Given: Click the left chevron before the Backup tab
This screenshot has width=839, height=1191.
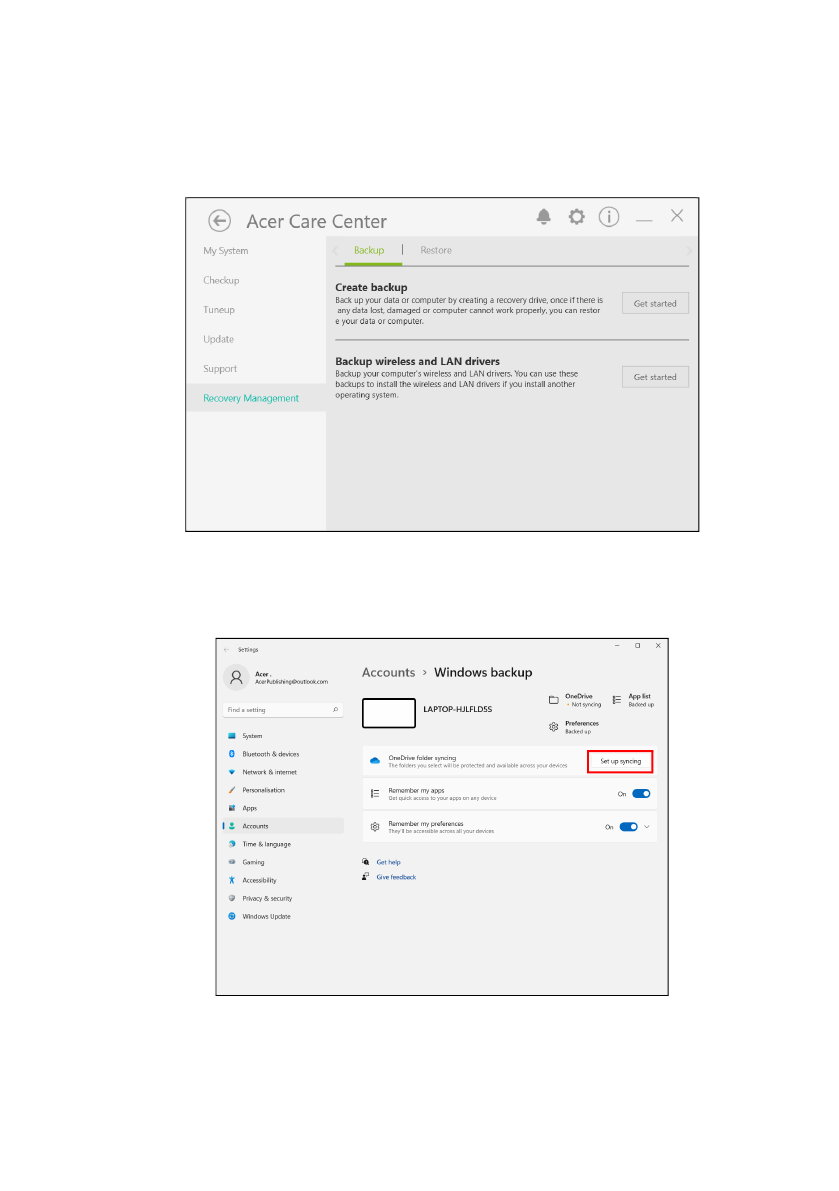Looking at the screenshot, I should [x=336, y=250].
